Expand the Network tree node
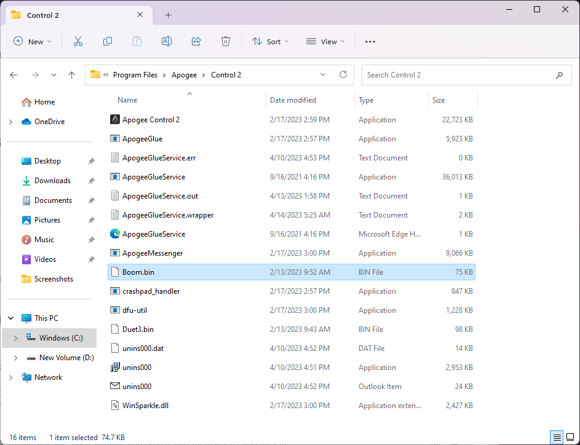 11,377
